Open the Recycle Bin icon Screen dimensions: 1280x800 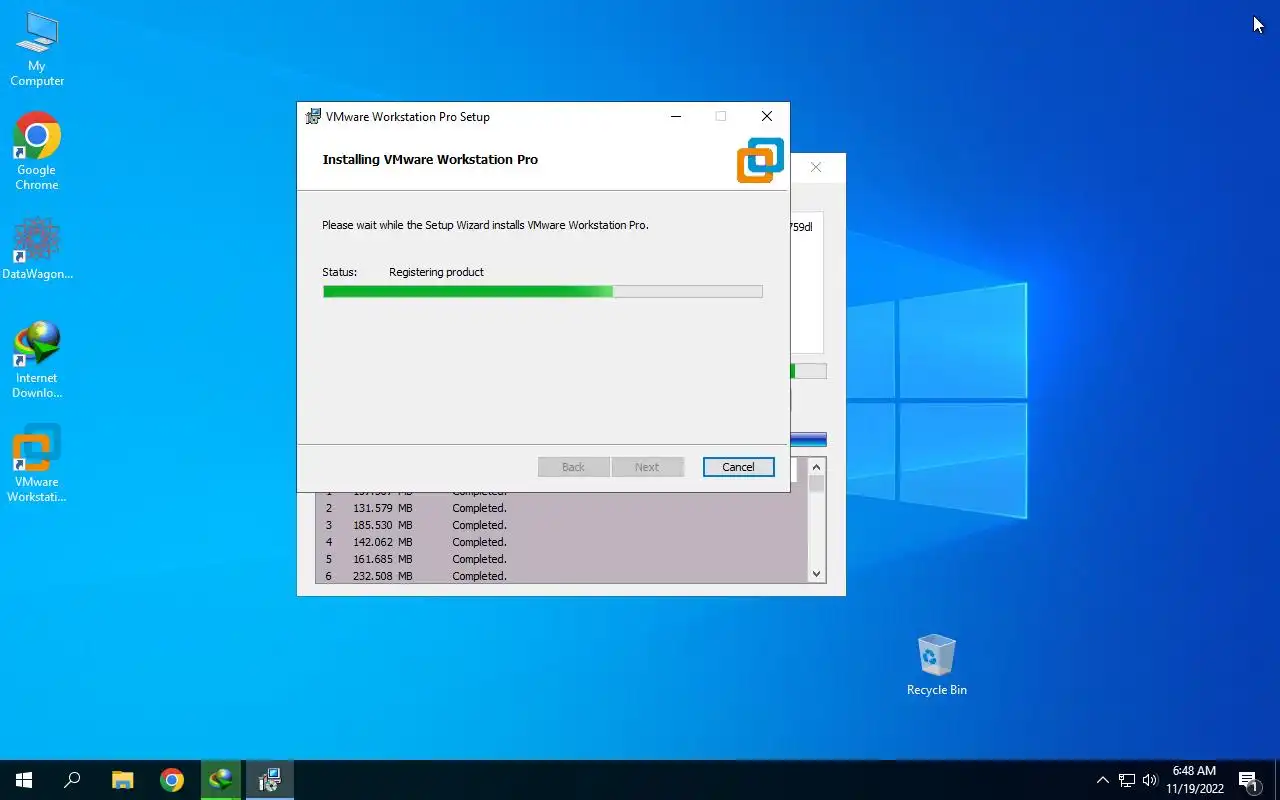(x=937, y=665)
